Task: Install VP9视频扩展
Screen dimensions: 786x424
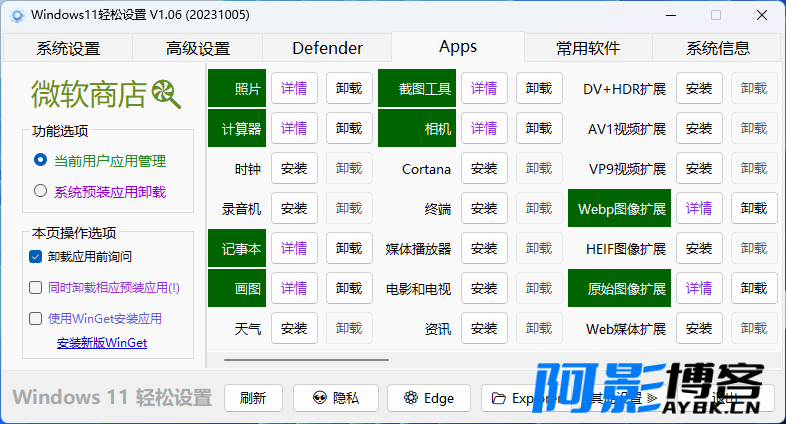Action: [699, 168]
